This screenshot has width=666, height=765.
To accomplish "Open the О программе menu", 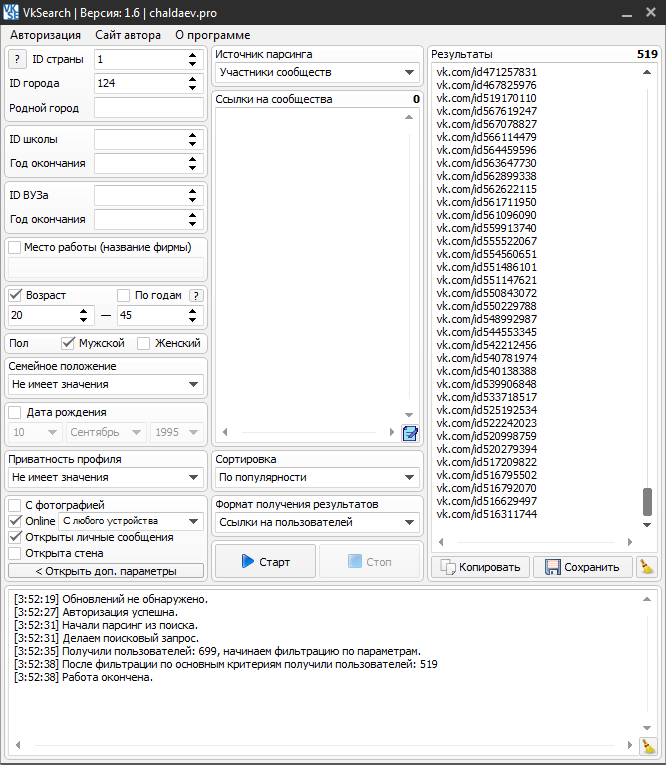I will (213, 35).
